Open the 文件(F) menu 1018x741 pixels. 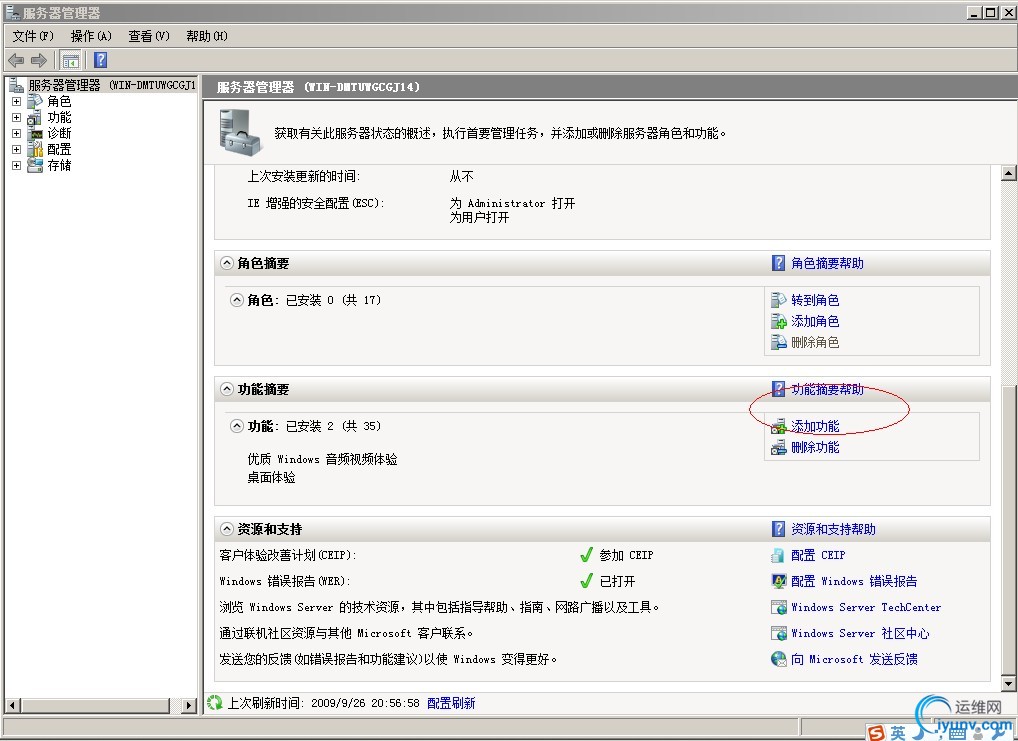click(x=33, y=36)
